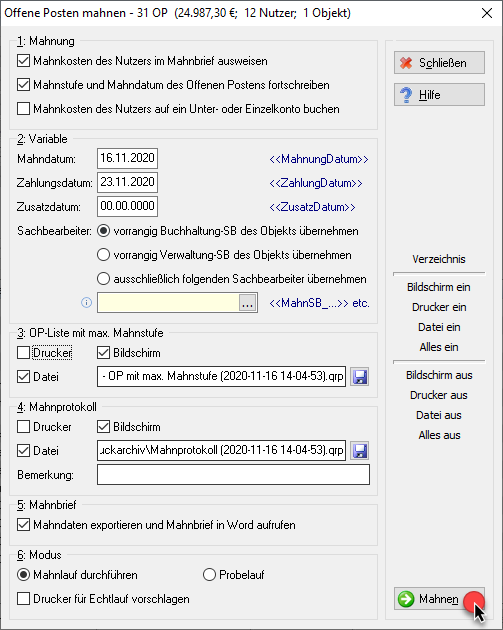Close the Offene Posten mahnen dialog

(x=487, y=13)
